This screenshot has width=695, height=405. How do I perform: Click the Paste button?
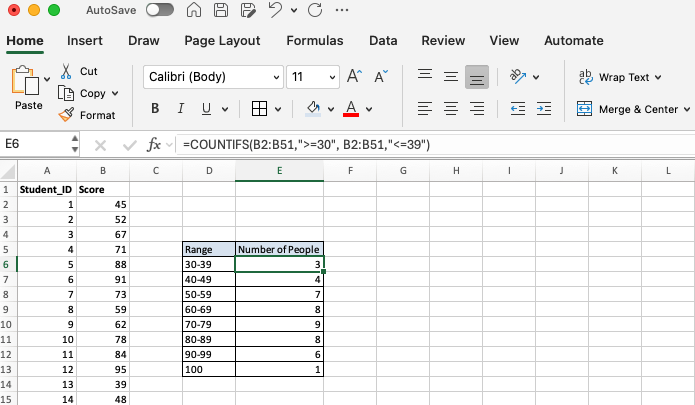pyautogui.click(x=27, y=88)
